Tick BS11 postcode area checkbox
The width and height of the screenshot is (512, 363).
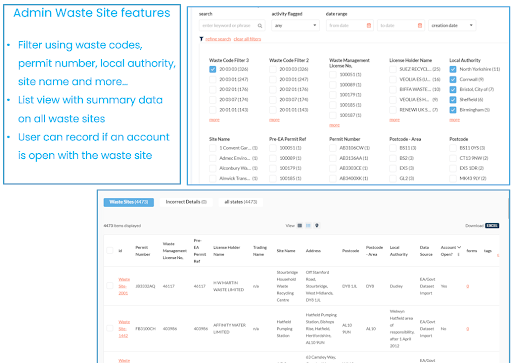tap(393, 148)
